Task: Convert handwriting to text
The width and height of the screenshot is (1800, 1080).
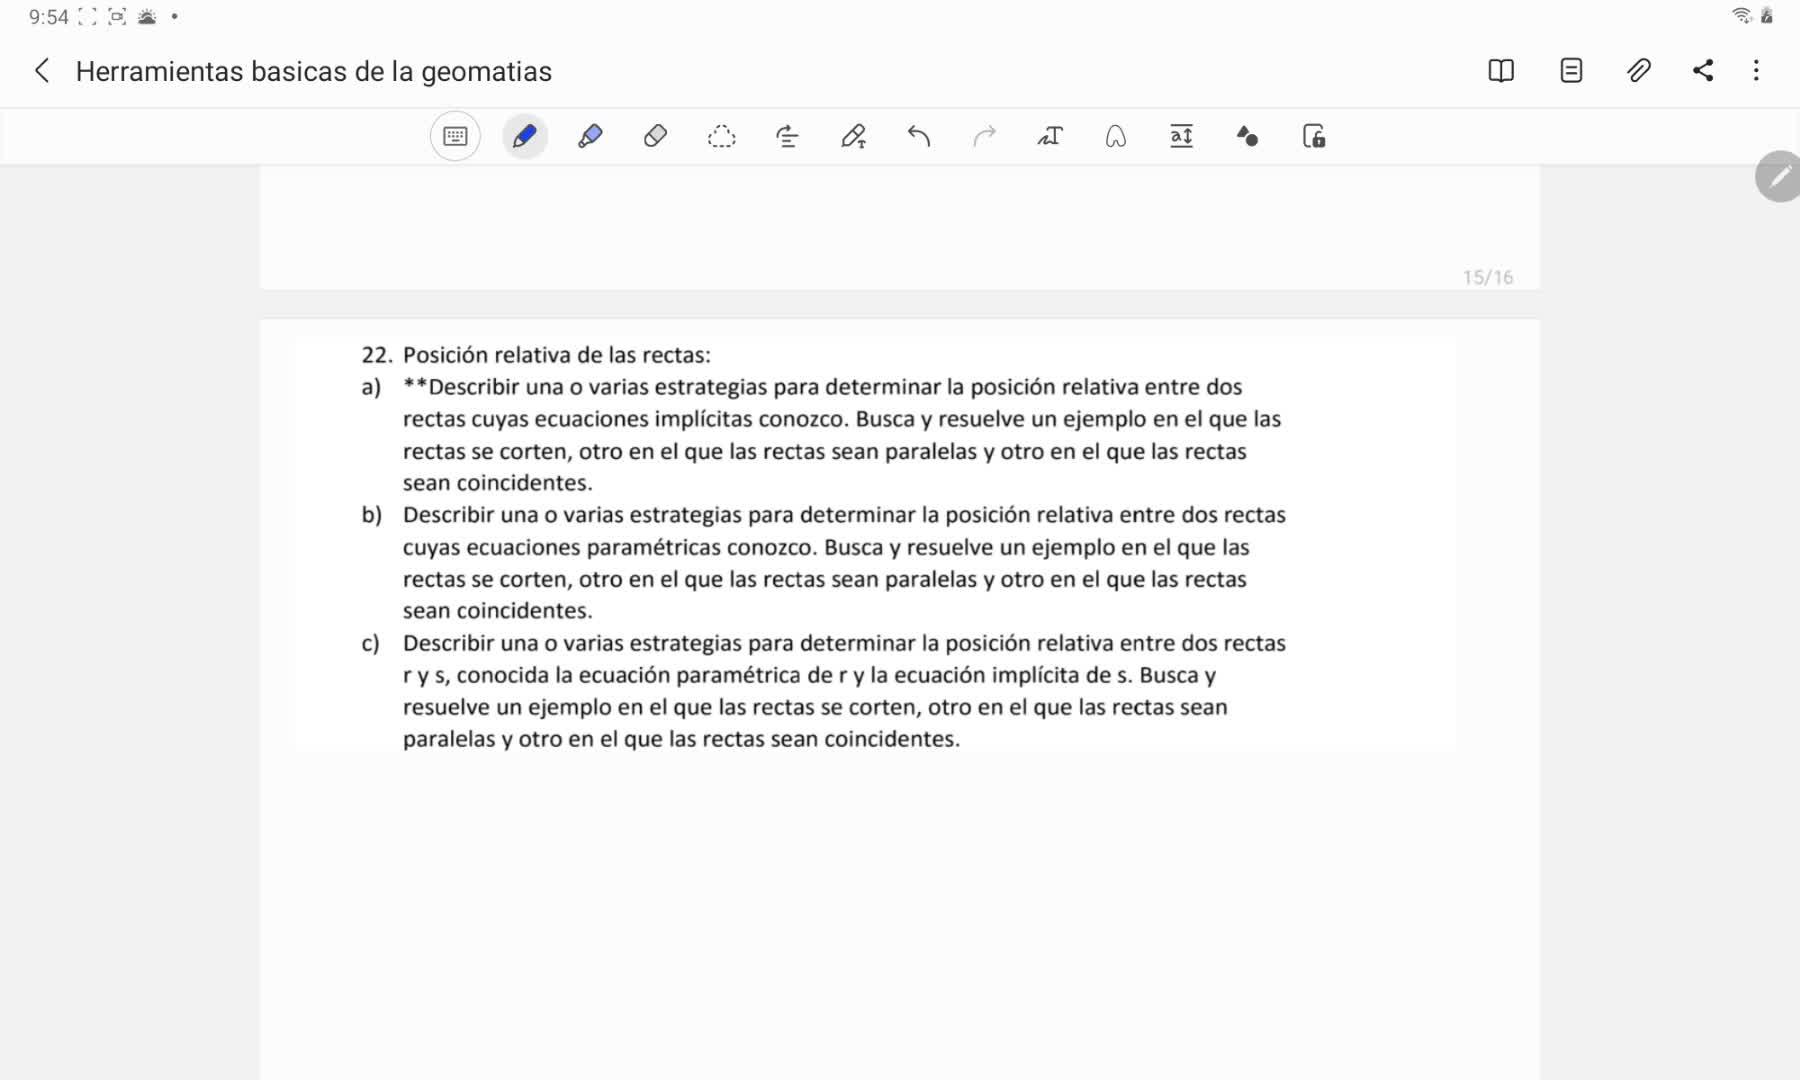Action: point(1050,136)
